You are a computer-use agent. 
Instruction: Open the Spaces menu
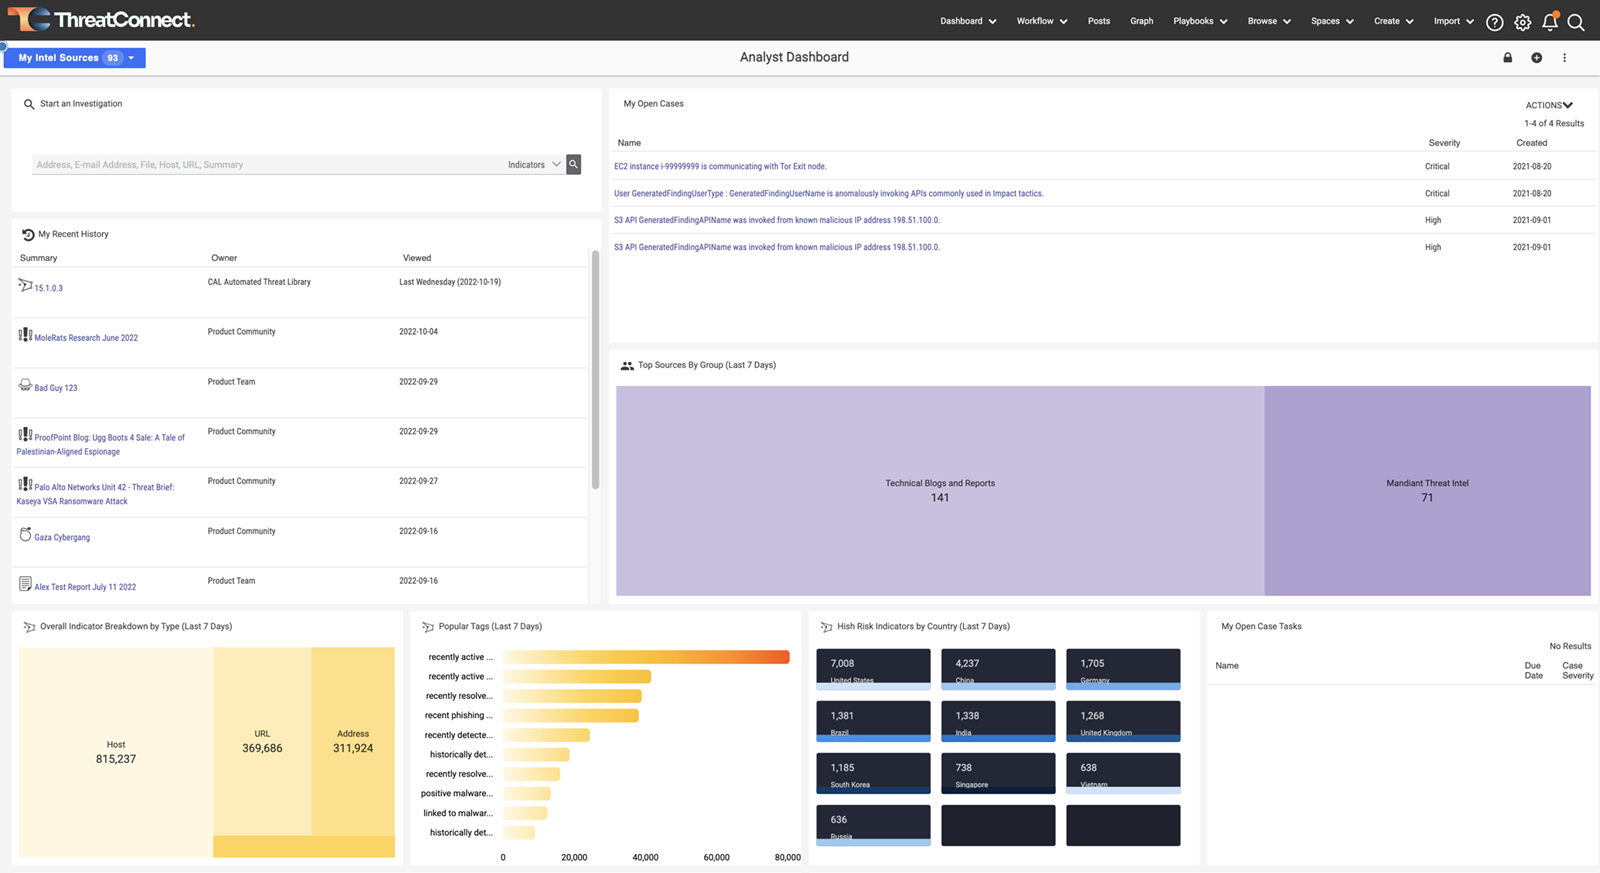(1332, 21)
